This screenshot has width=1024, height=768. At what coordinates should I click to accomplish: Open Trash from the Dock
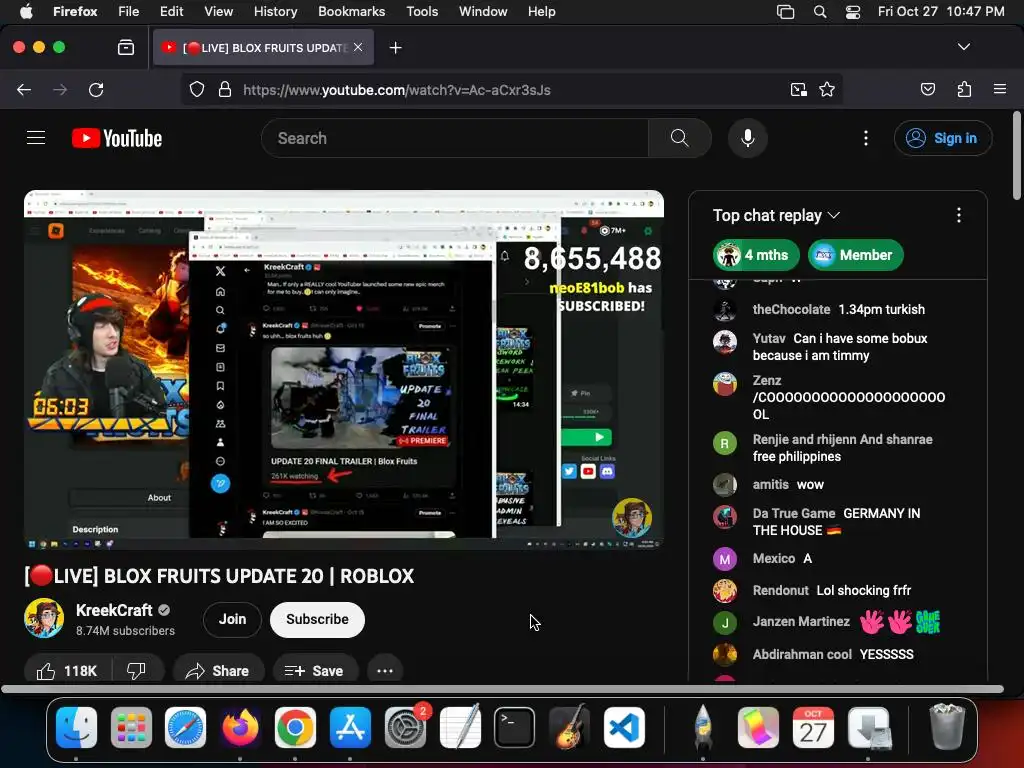click(946, 727)
